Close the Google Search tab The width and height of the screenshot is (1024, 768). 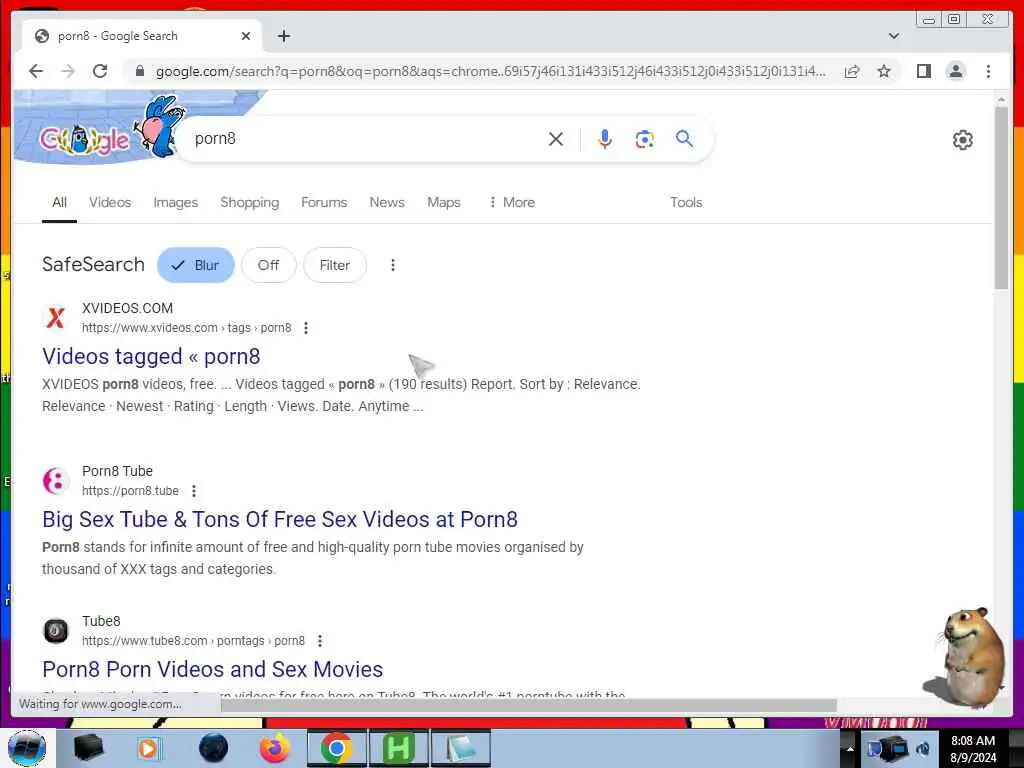[x=246, y=36]
